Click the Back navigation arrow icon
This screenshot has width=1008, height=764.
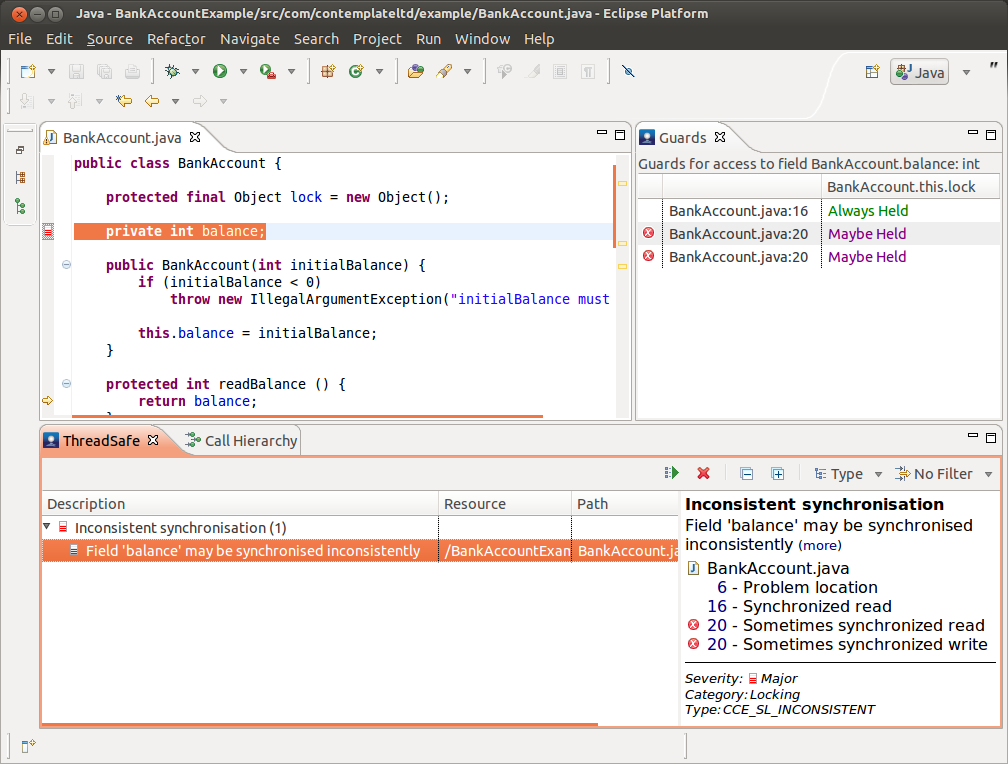click(x=152, y=101)
